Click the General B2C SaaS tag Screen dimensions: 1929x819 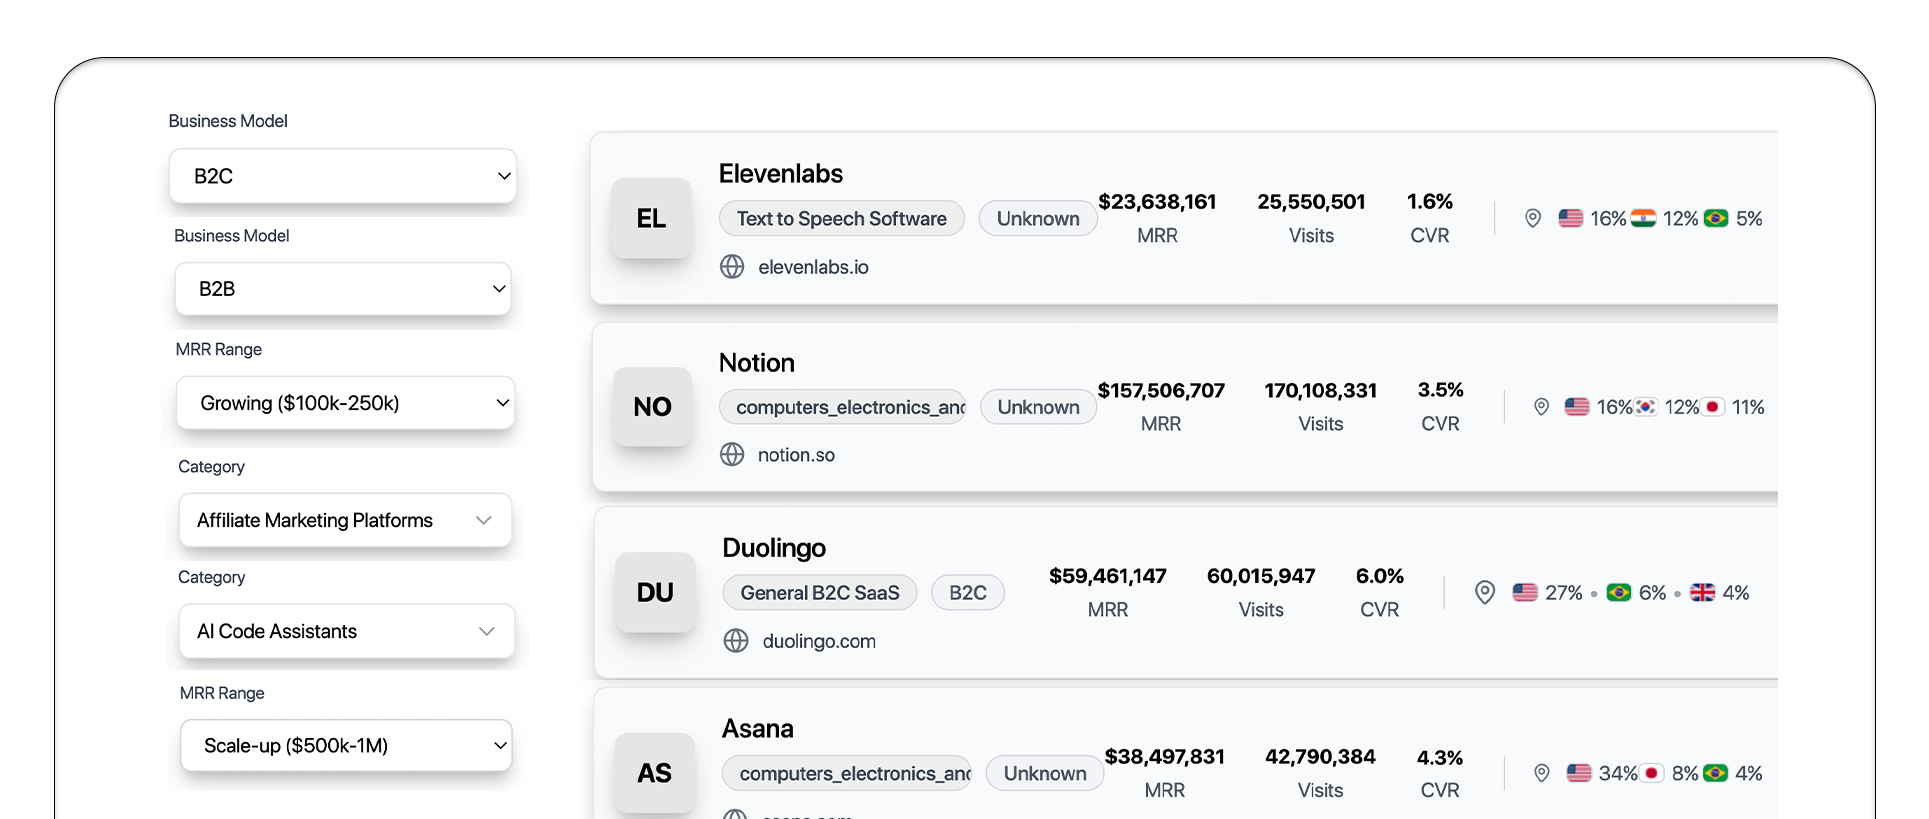[820, 593]
